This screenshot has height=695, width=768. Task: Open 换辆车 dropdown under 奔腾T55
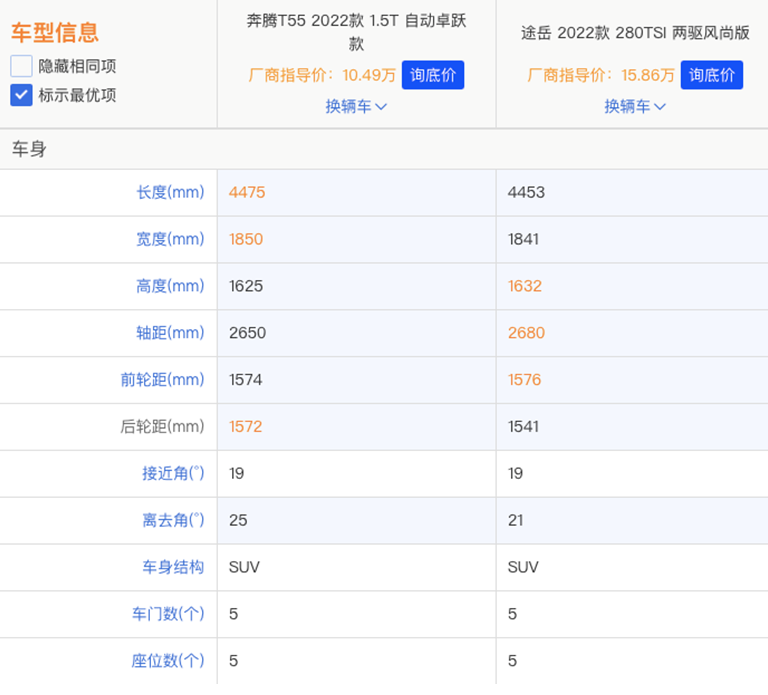pyautogui.click(x=356, y=106)
